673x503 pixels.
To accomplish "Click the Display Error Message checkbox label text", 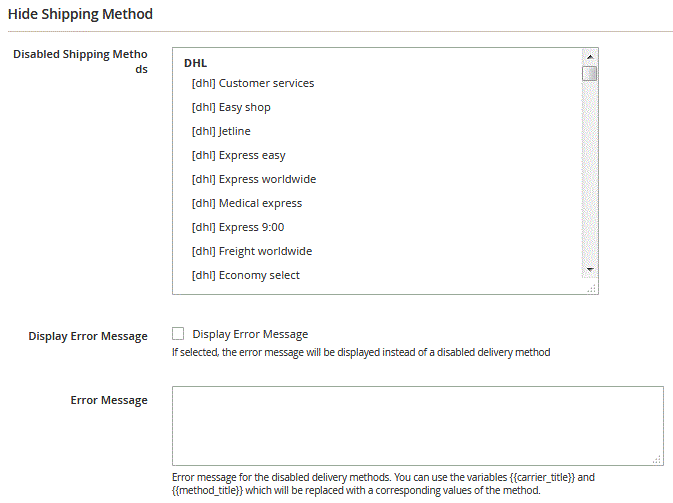I will tap(250, 334).
